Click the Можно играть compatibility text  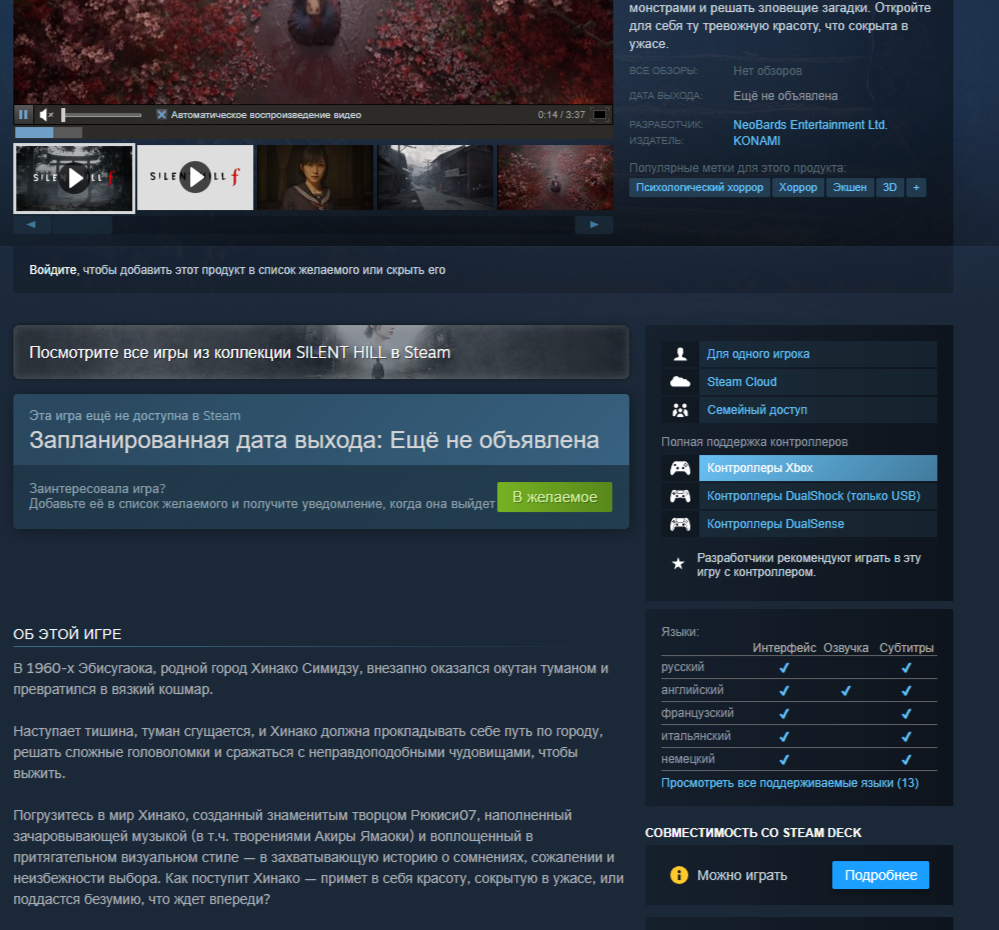click(742, 875)
